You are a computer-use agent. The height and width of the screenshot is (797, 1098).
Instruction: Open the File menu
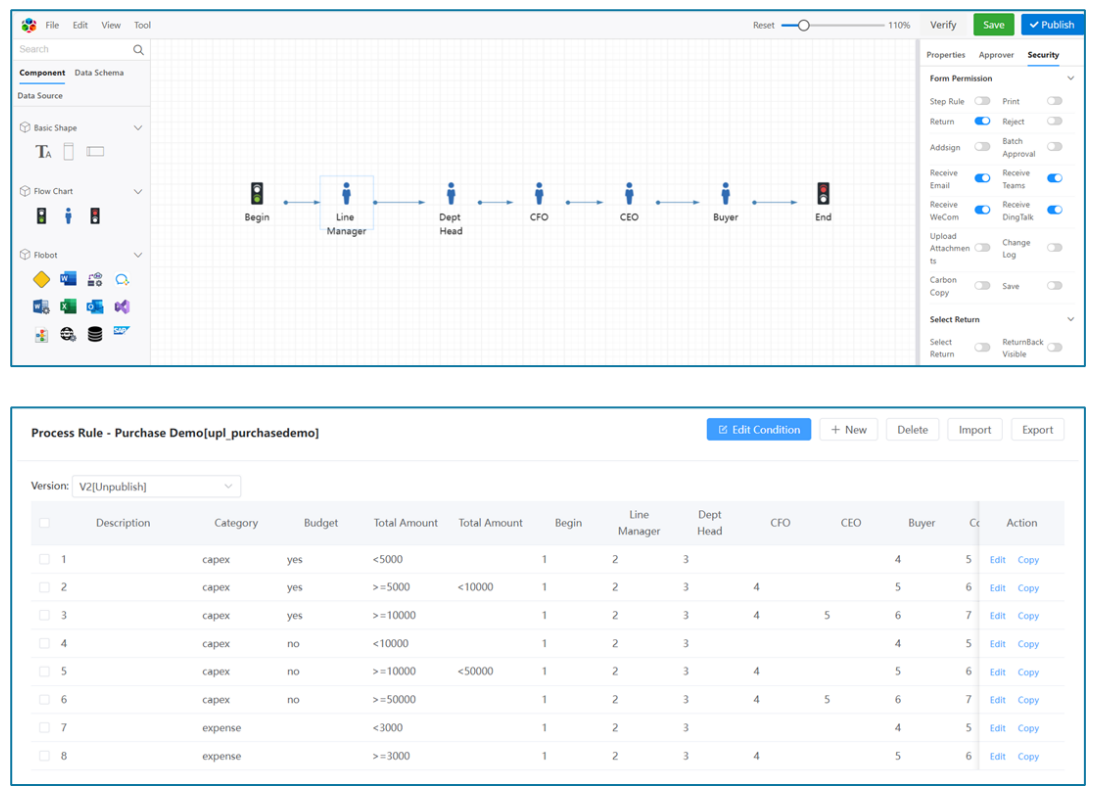(53, 25)
